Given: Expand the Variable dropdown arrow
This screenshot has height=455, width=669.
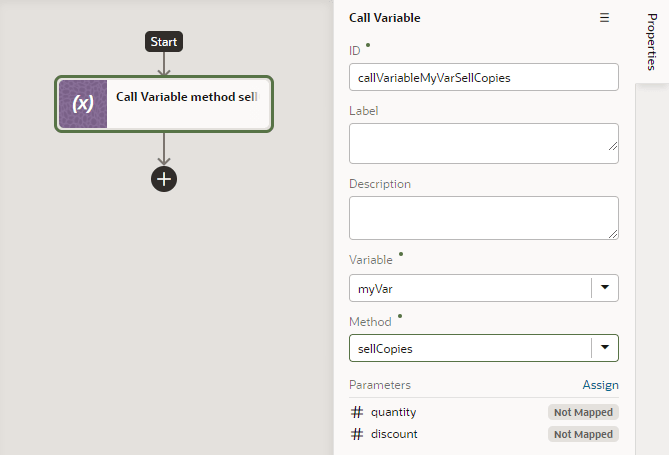Looking at the screenshot, I should (x=604, y=288).
